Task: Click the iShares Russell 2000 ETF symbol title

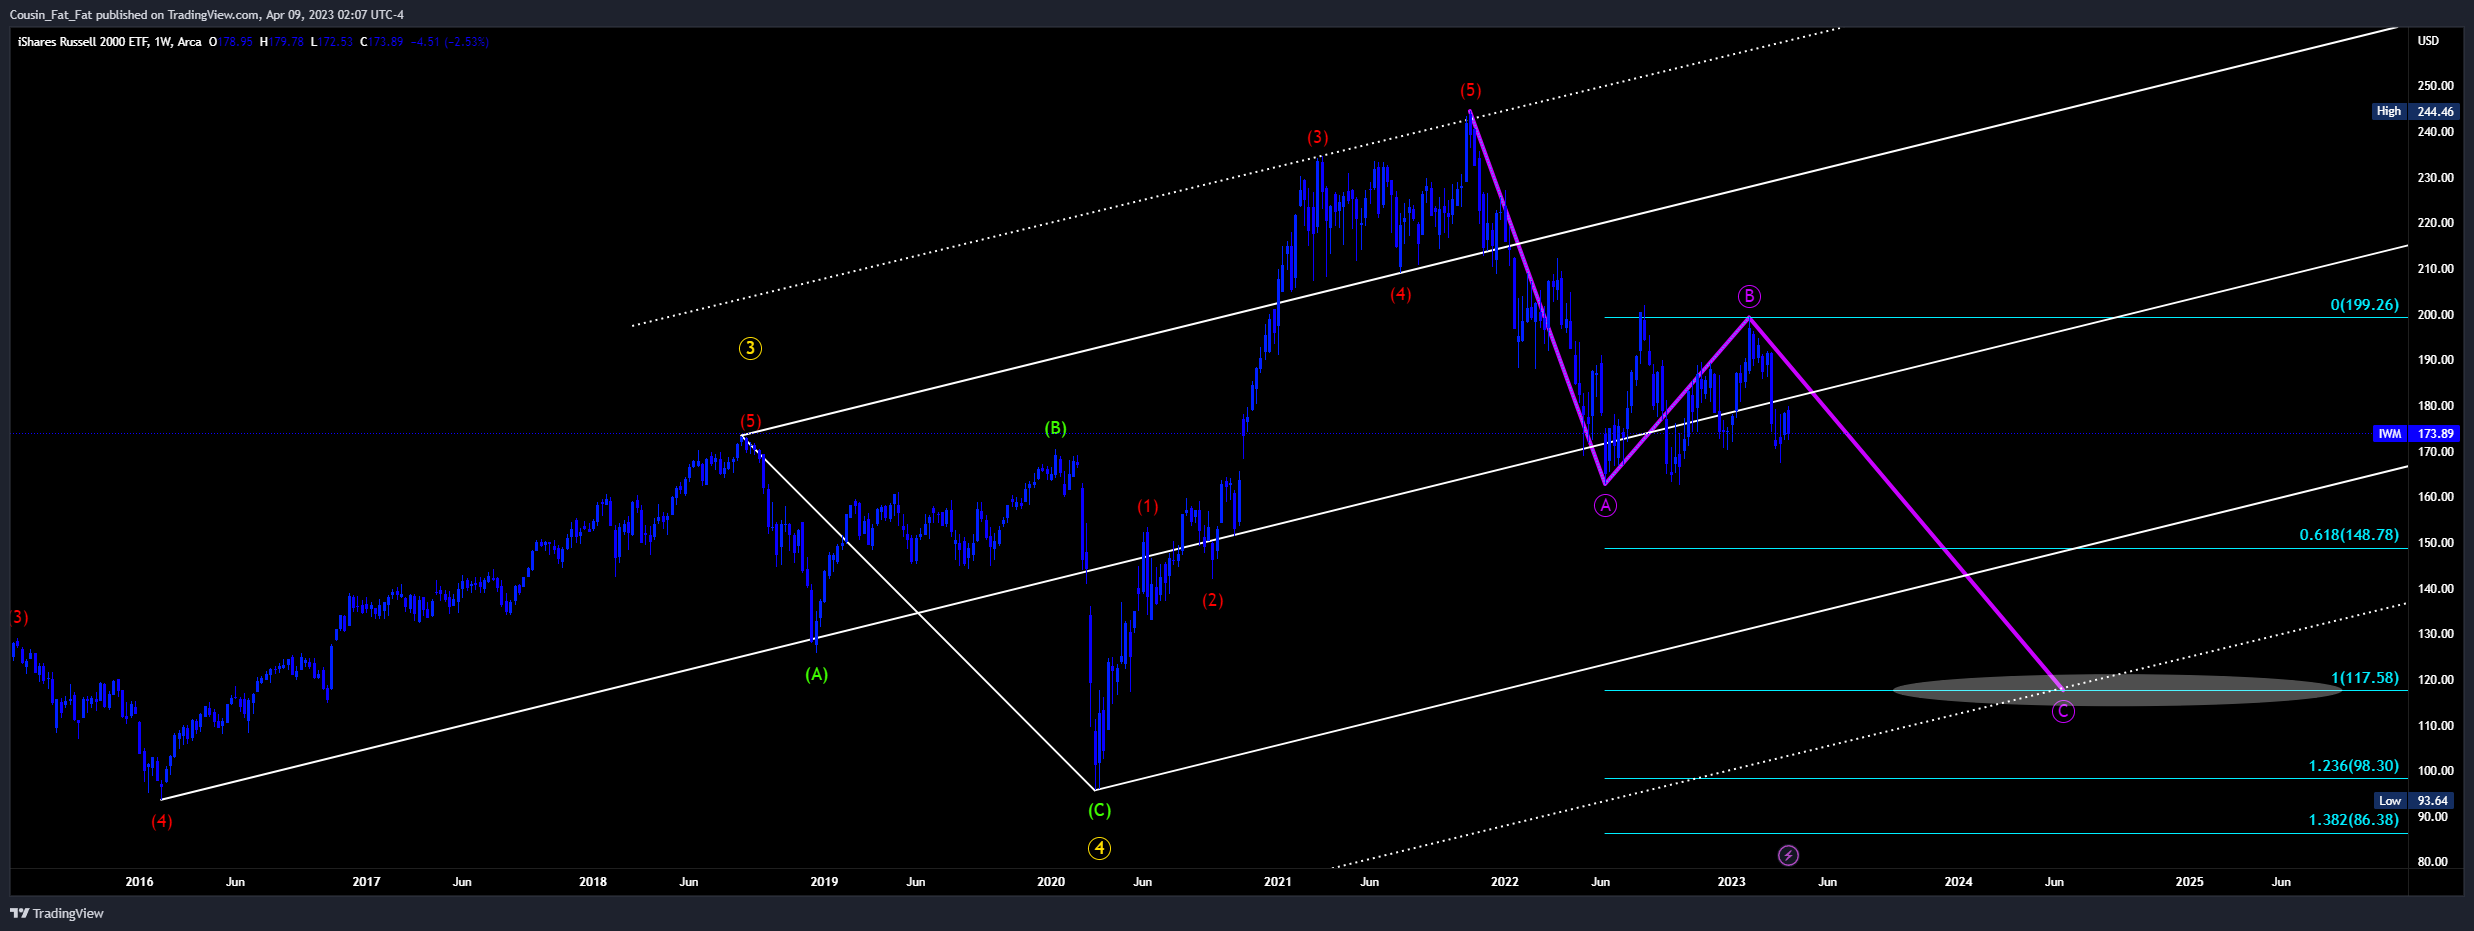Action: 83,42
